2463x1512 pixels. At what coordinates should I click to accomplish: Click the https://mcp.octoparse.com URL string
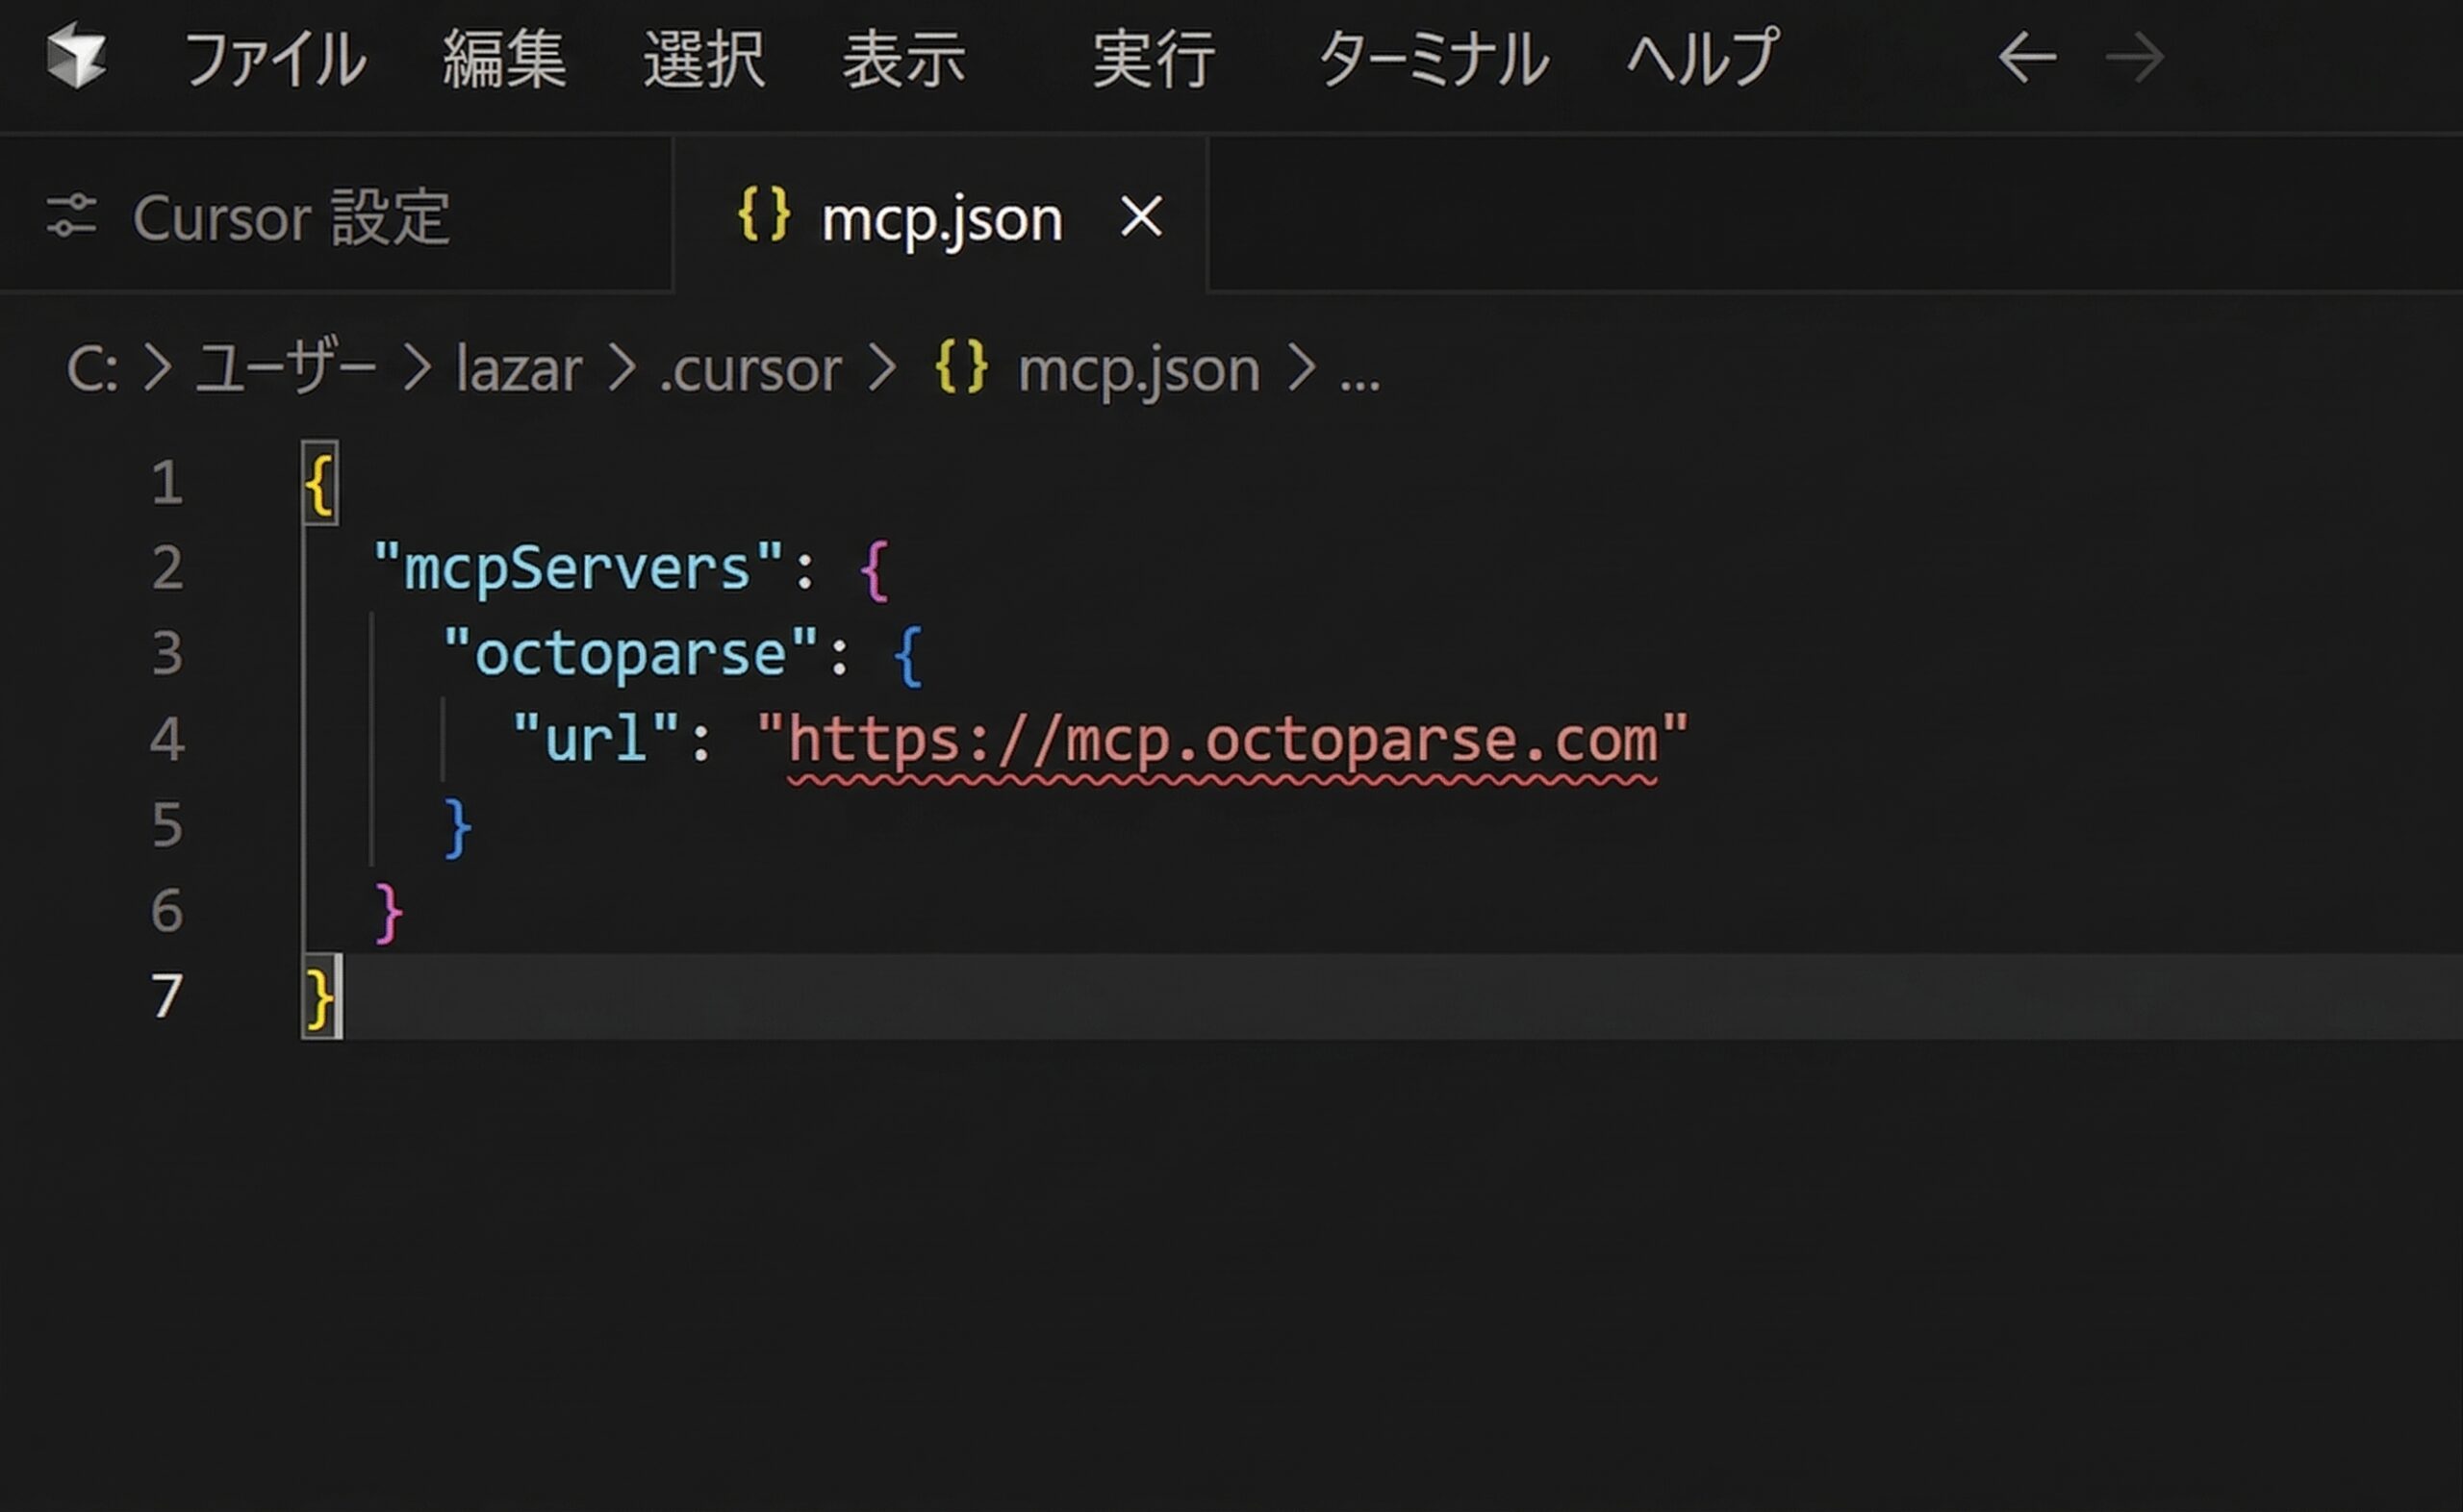click(x=1222, y=741)
